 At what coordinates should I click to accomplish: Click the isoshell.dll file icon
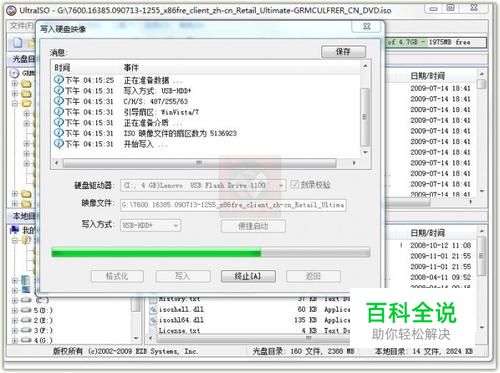153,310
